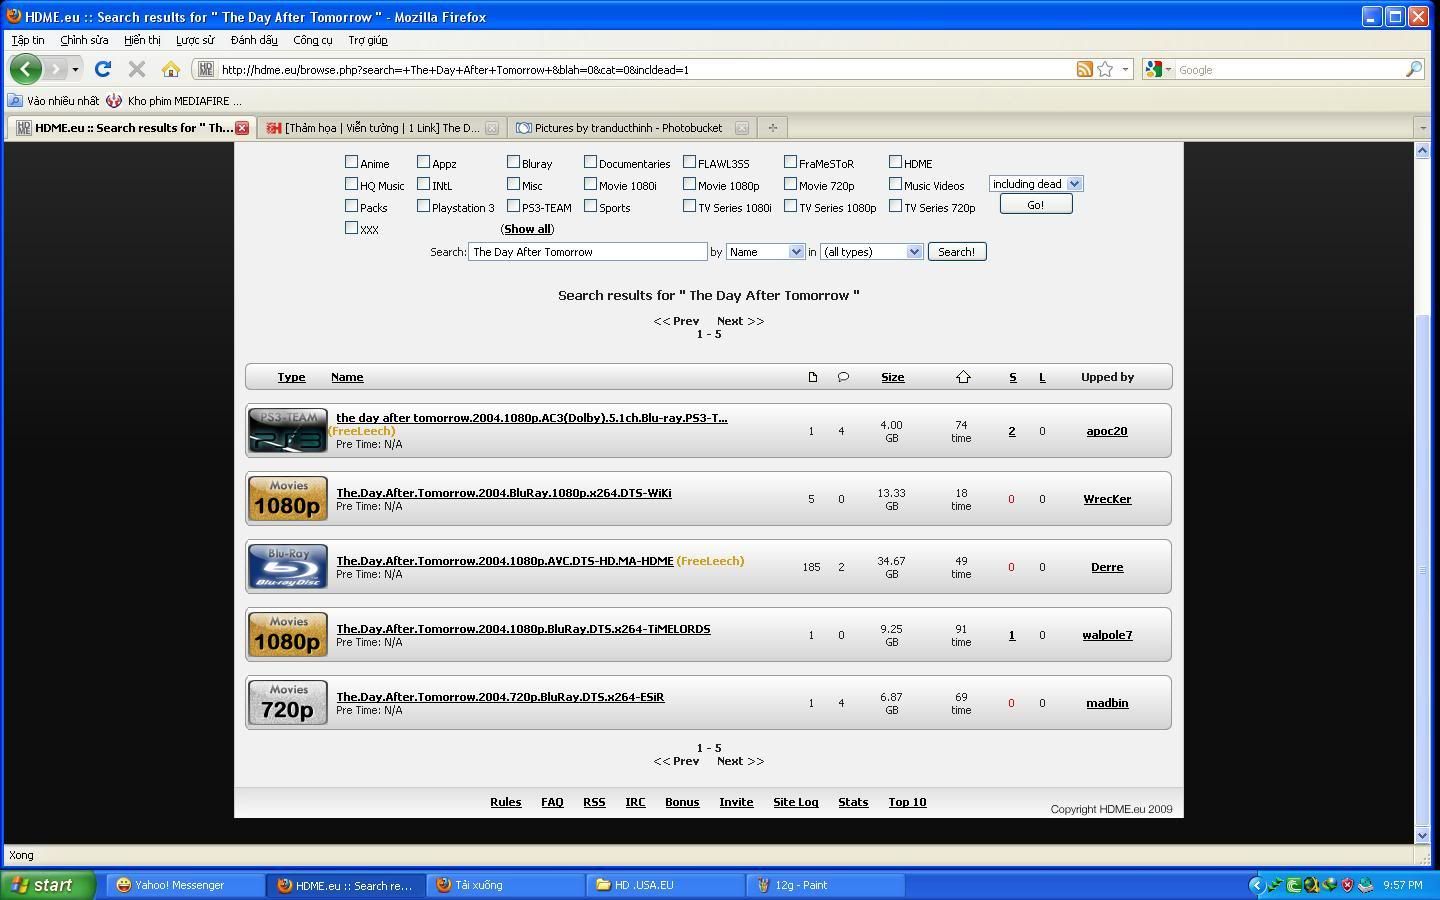Open the HDME torrent by Derre
Screen dimensions: 1440x900
pyautogui.click(x=505, y=561)
